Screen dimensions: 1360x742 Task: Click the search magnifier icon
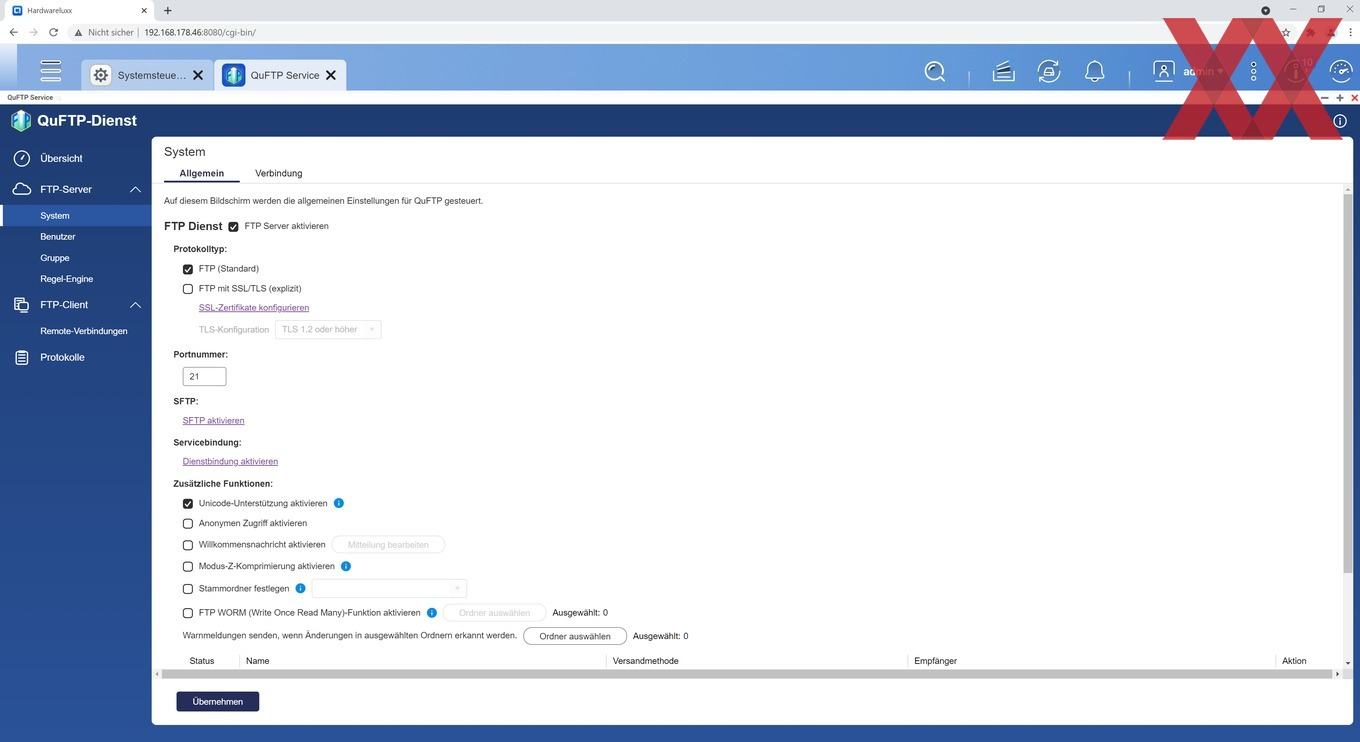pyautogui.click(x=935, y=71)
